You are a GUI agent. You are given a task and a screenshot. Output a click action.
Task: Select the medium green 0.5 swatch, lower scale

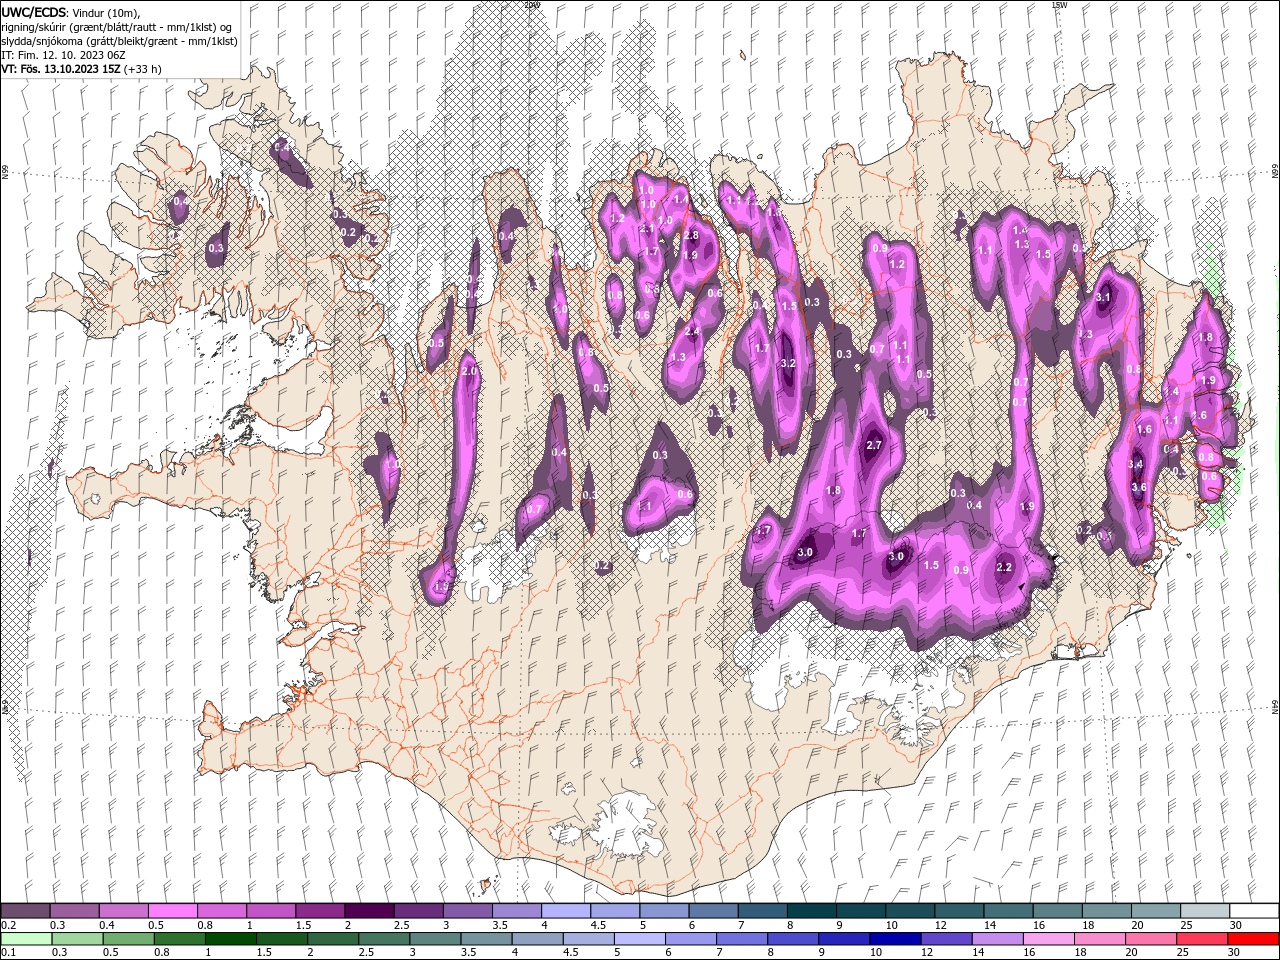click(x=128, y=939)
